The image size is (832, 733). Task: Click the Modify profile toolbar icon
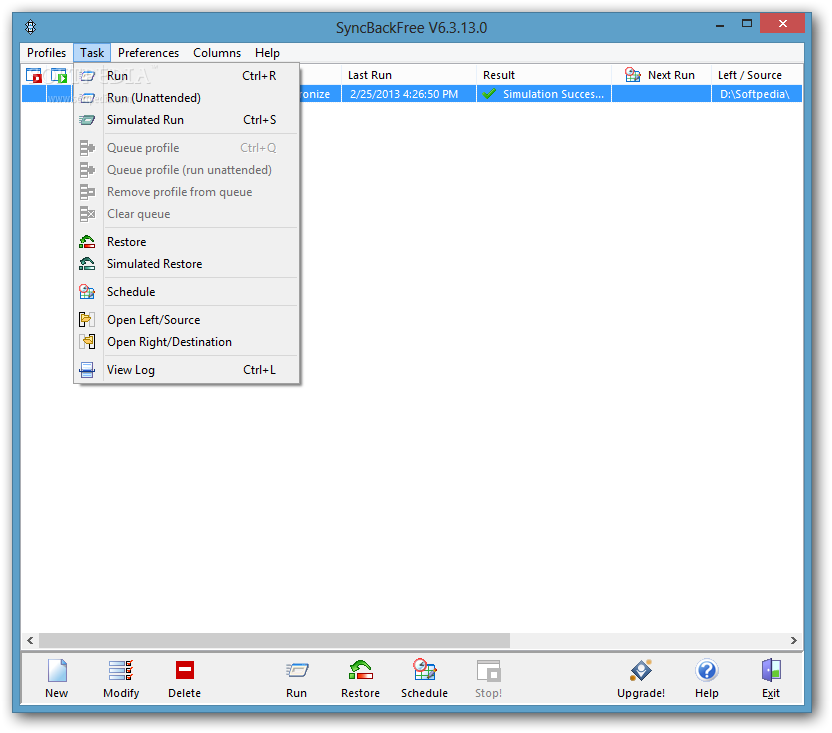121,670
